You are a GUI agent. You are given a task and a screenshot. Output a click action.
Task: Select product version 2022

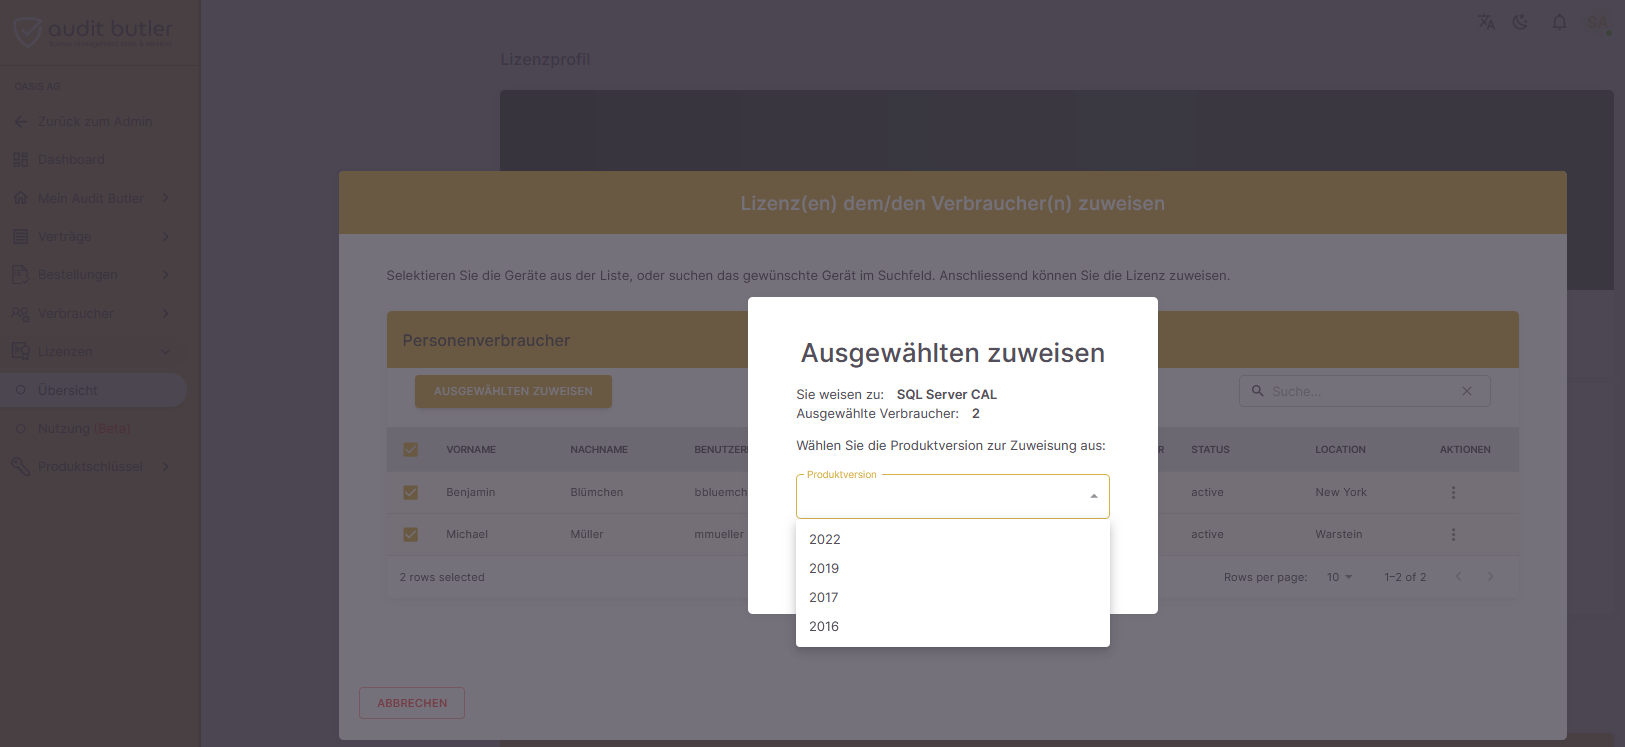[953, 540]
